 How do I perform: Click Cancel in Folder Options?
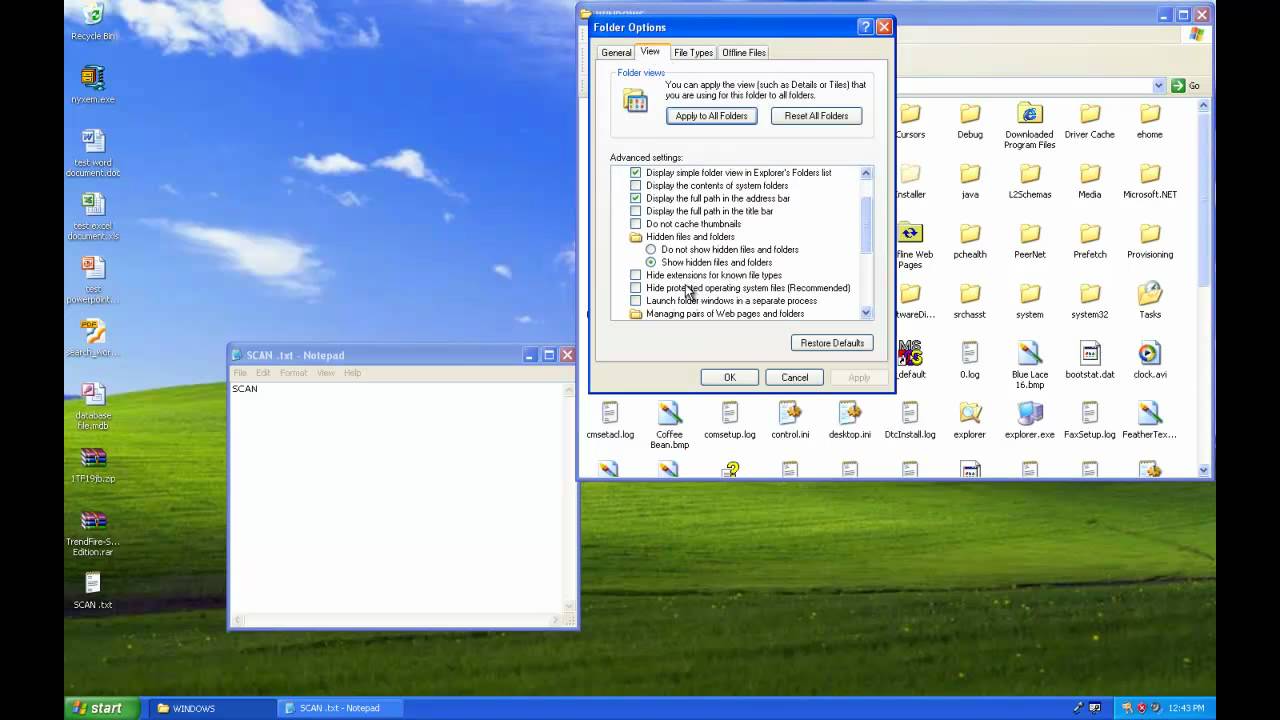(795, 377)
